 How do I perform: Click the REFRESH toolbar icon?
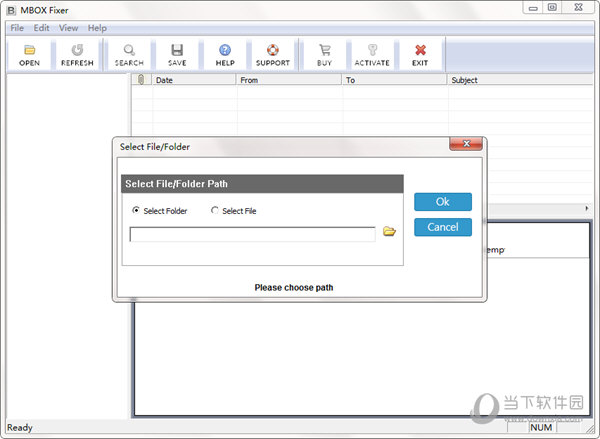77,55
